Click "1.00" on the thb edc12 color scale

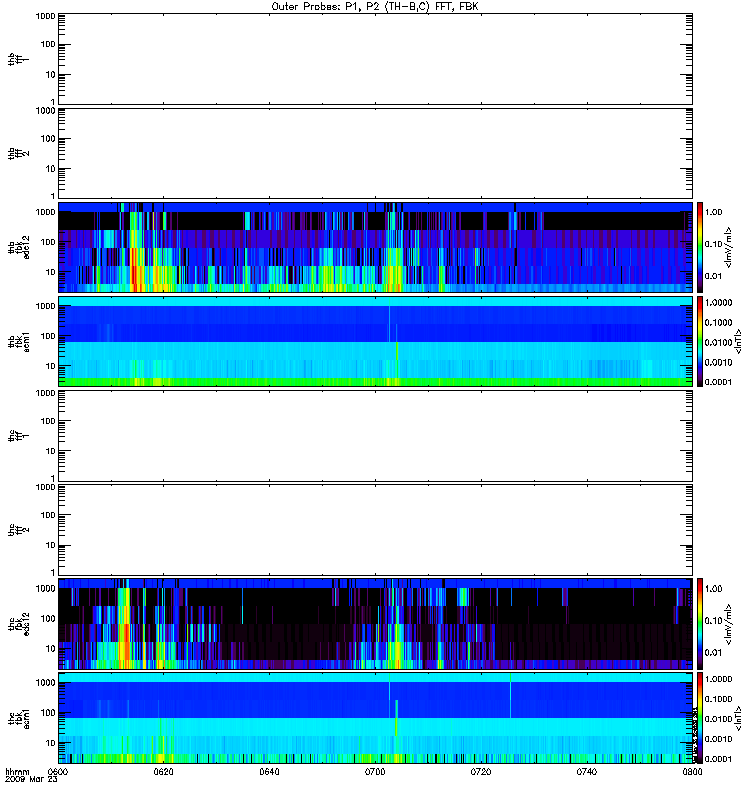tap(713, 212)
